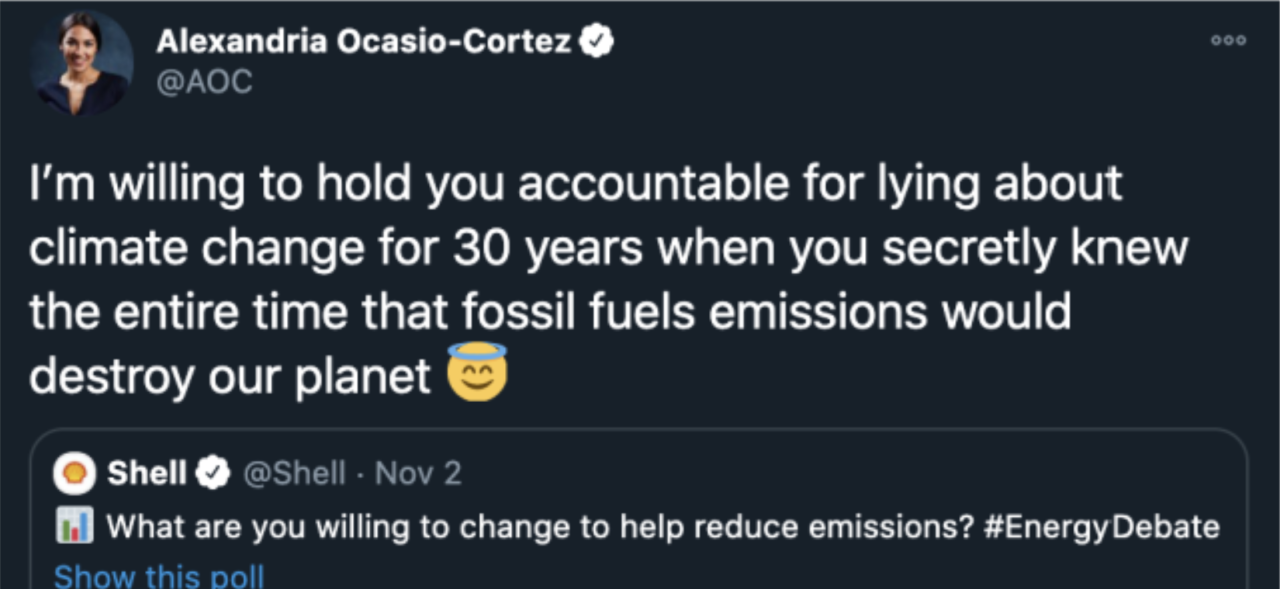Click the quoted question about reducing emissions
Screen dimensions: 1280x589
click(540, 526)
